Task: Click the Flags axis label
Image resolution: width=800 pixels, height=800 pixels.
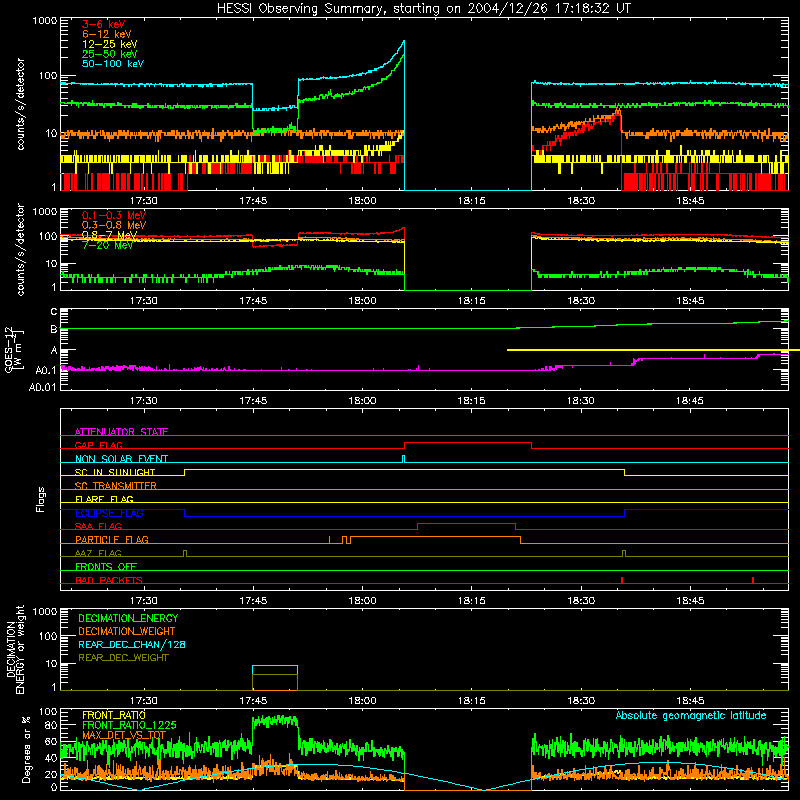Action: pyautogui.click(x=41, y=499)
